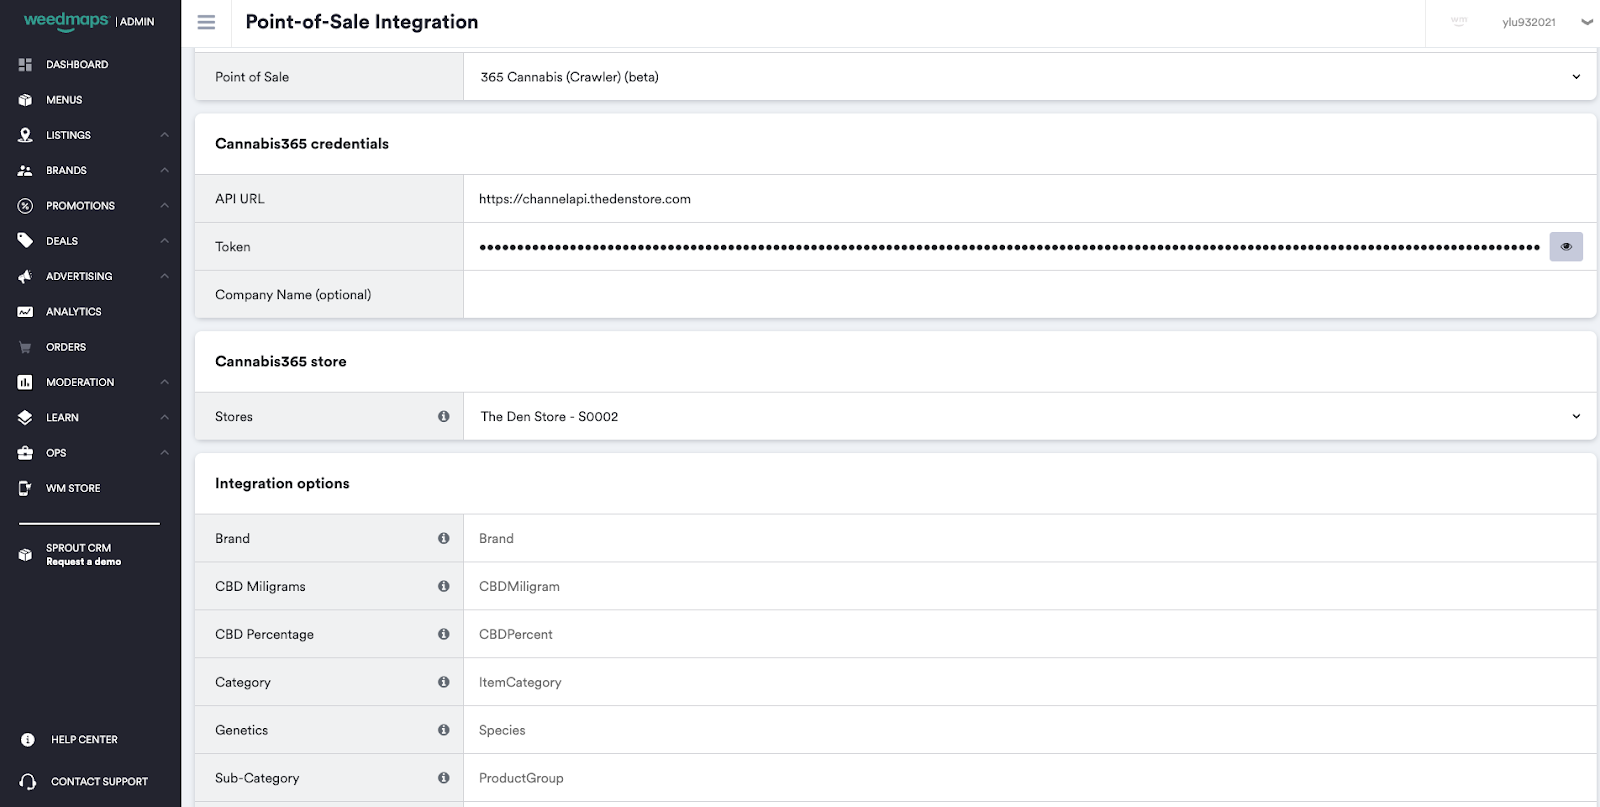This screenshot has height=807, width=1600.
Task: Open the Contact Support link
Action: 100,781
